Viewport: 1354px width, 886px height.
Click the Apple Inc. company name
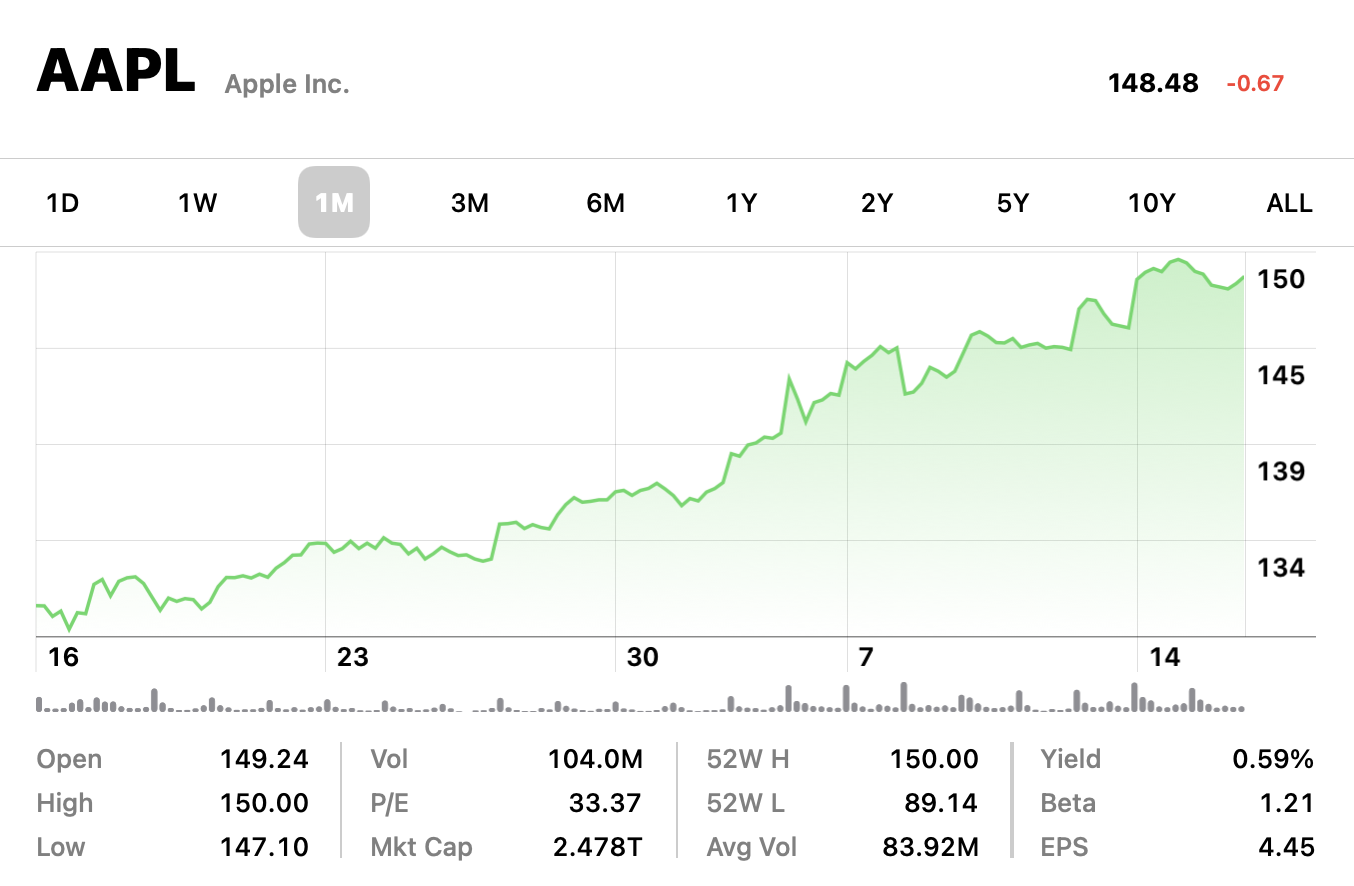(287, 84)
